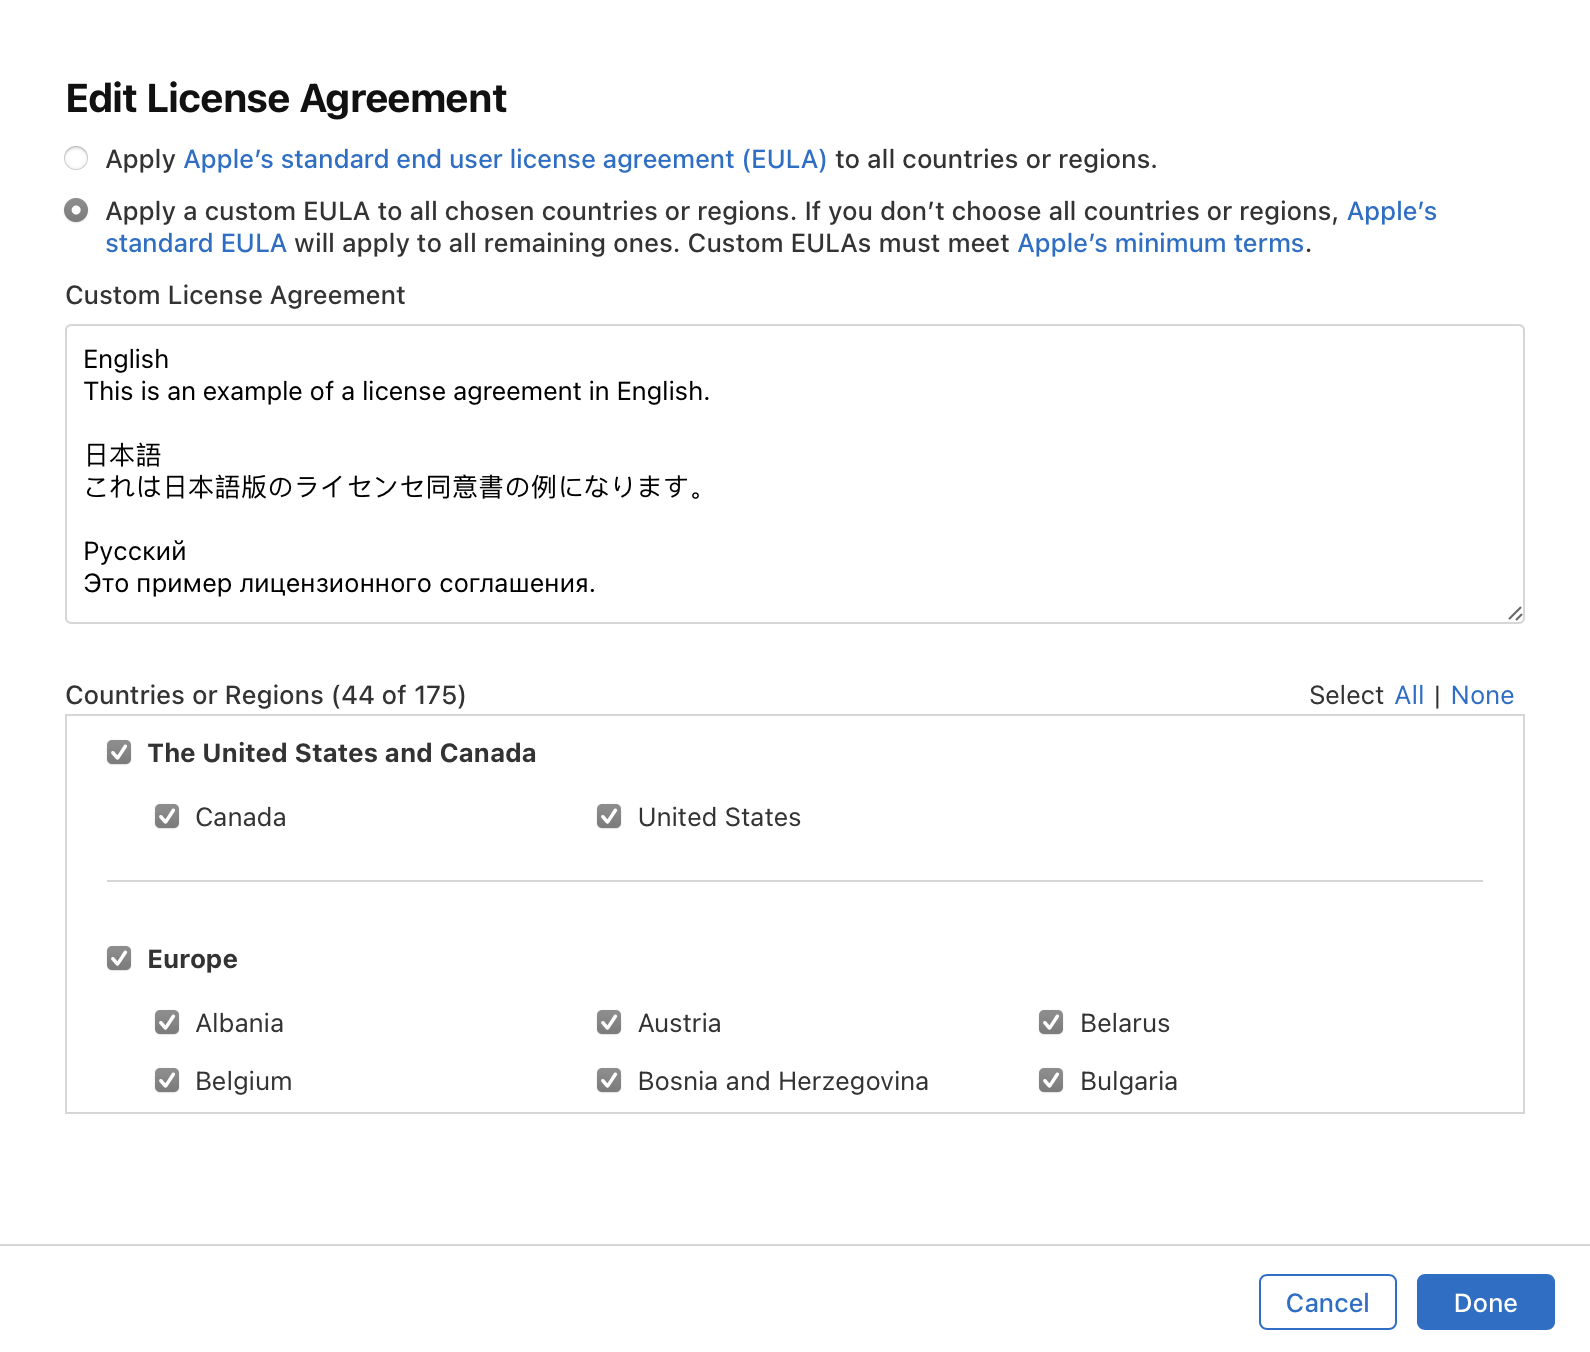1590x1352 pixels.
Task: Toggle the Europe group checkbox
Action: click(x=119, y=958)
